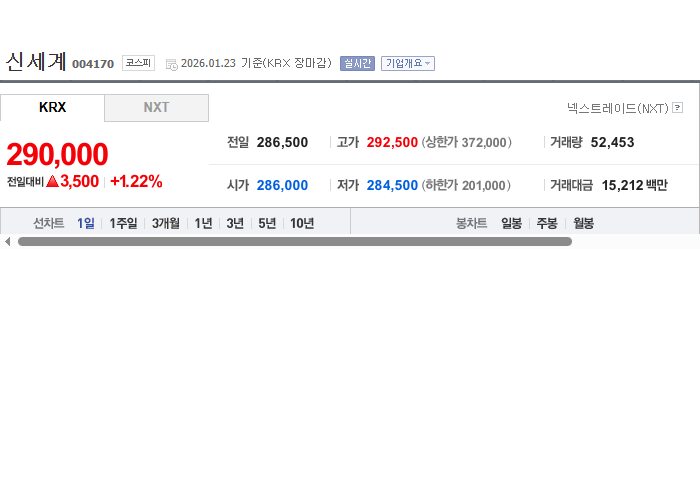Click the low price 284,500

392,185
